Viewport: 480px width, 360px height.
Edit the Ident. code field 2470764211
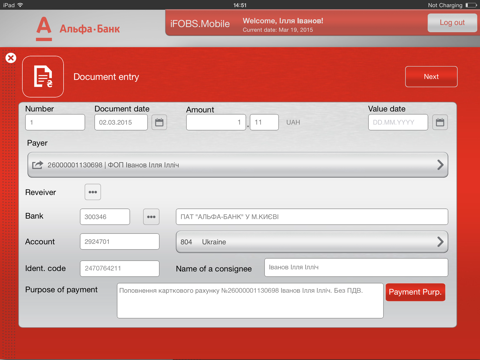(120, 268)
